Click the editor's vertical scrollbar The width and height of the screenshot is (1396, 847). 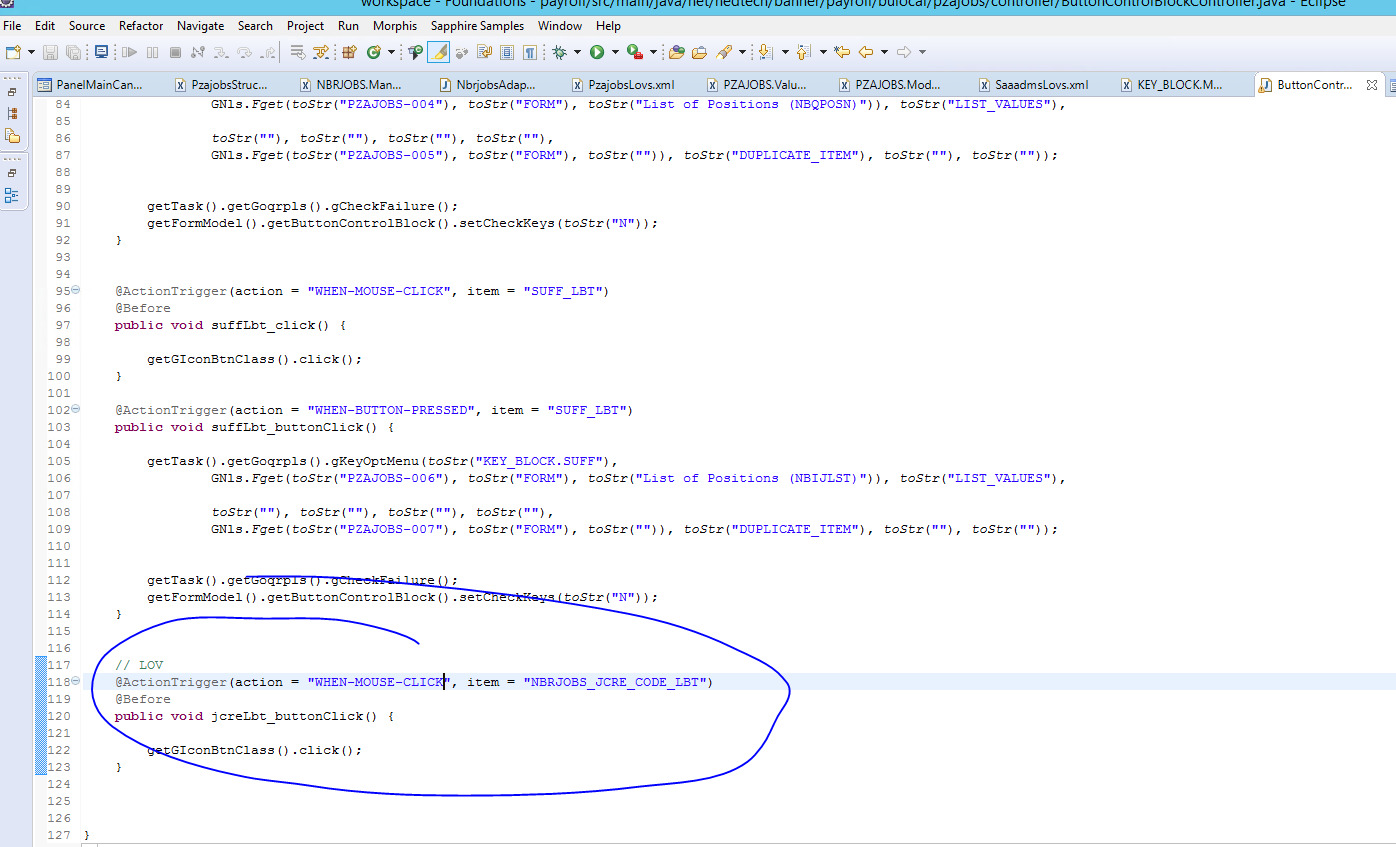tap(1388, 400)
